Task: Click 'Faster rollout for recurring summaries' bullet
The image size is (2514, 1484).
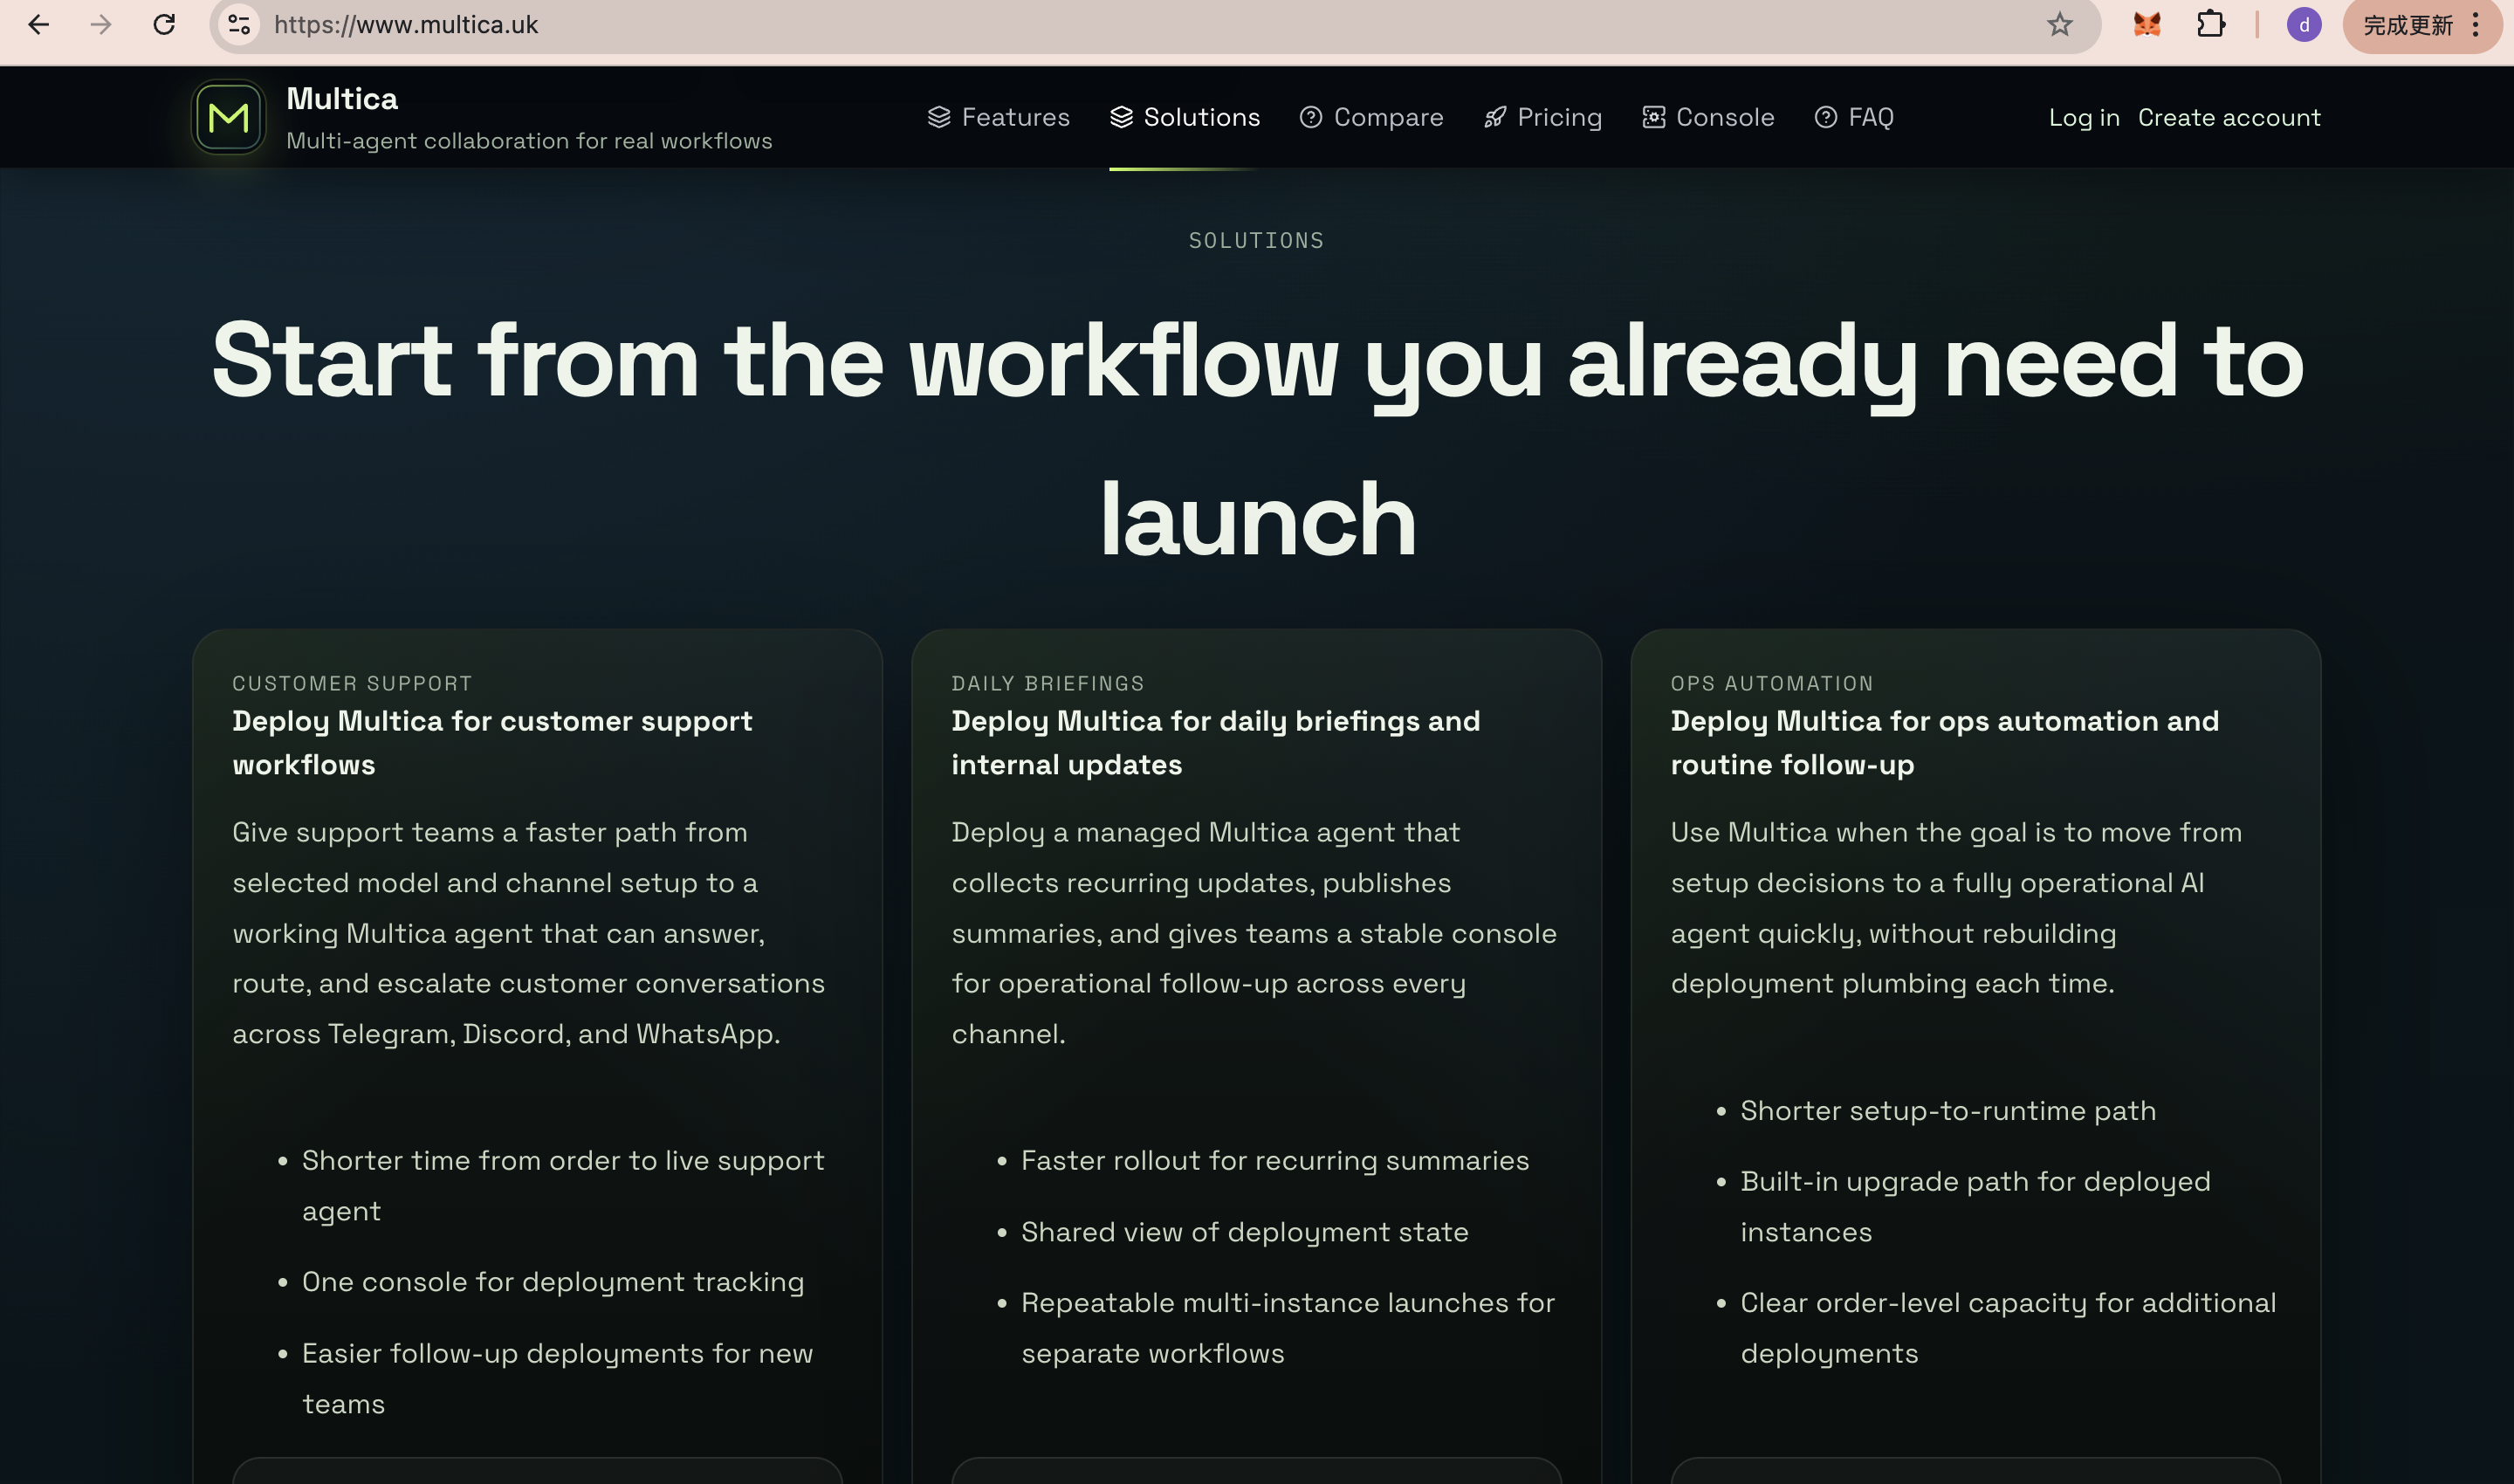Action: (x=1275, y=1160)
